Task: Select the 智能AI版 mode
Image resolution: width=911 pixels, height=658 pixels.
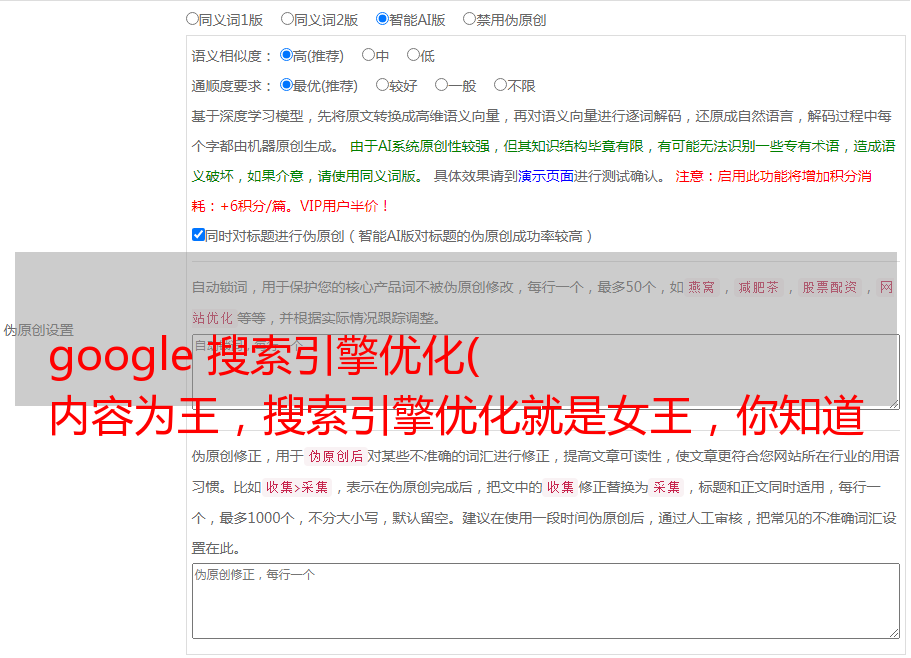Action: (x=383, y=19)
